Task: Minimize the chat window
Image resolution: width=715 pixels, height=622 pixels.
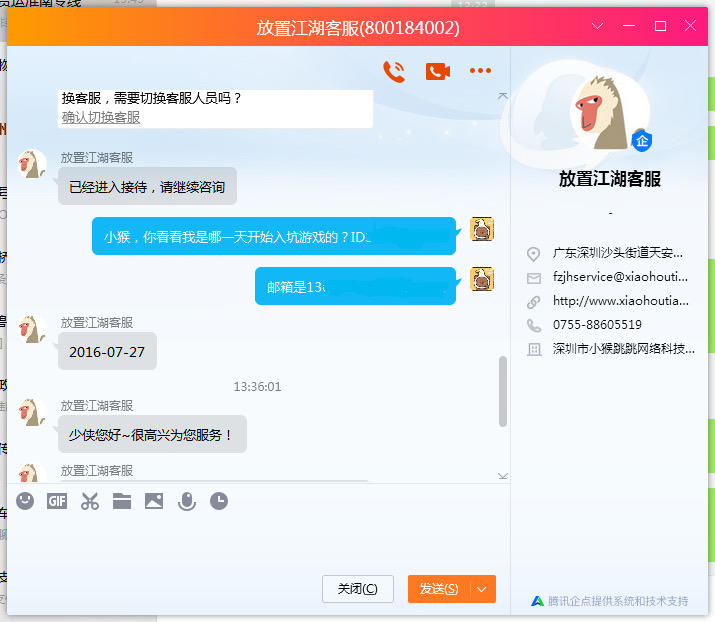Action: click(x=629, y=26)
